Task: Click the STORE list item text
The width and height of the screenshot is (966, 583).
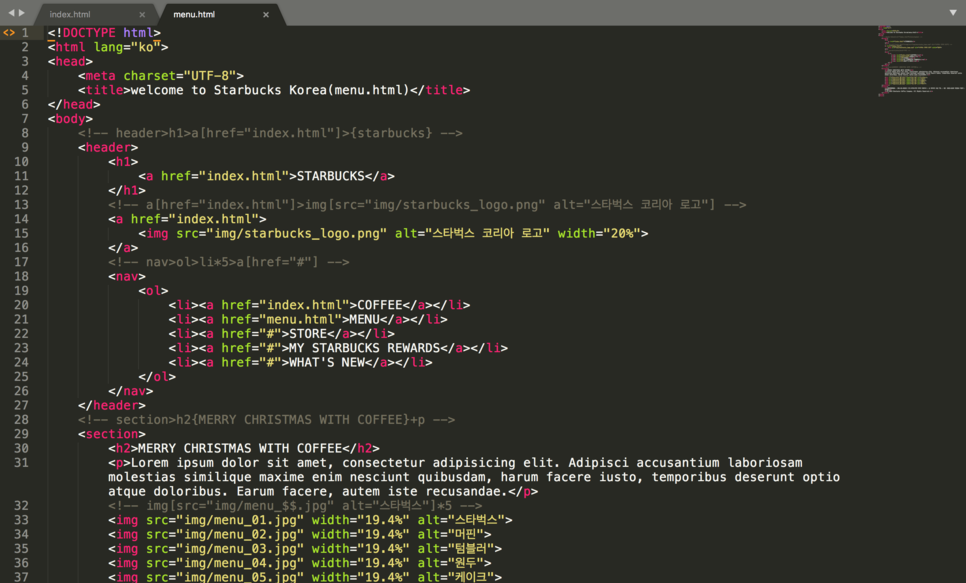Action: (308, 333)
